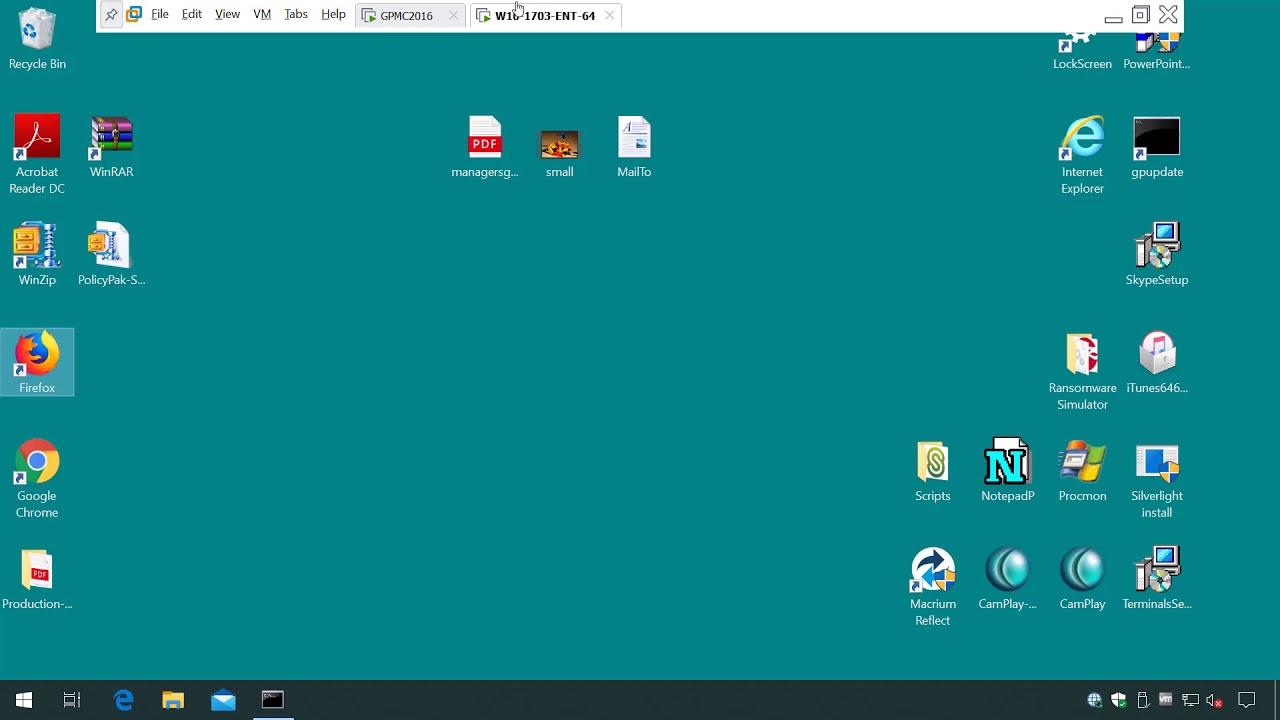Launch Acrobat Reader DC shortcut

[x=37, y=155]
